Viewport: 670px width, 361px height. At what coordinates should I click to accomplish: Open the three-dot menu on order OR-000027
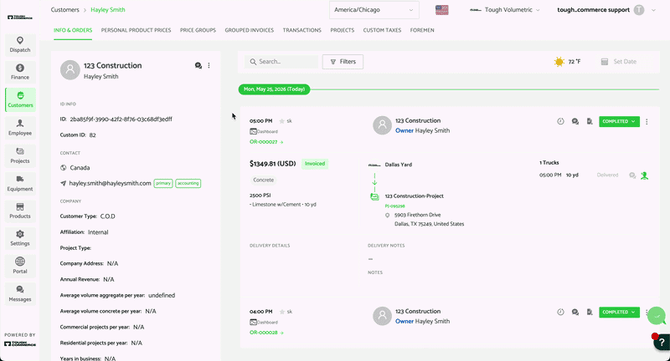(646, 122)
